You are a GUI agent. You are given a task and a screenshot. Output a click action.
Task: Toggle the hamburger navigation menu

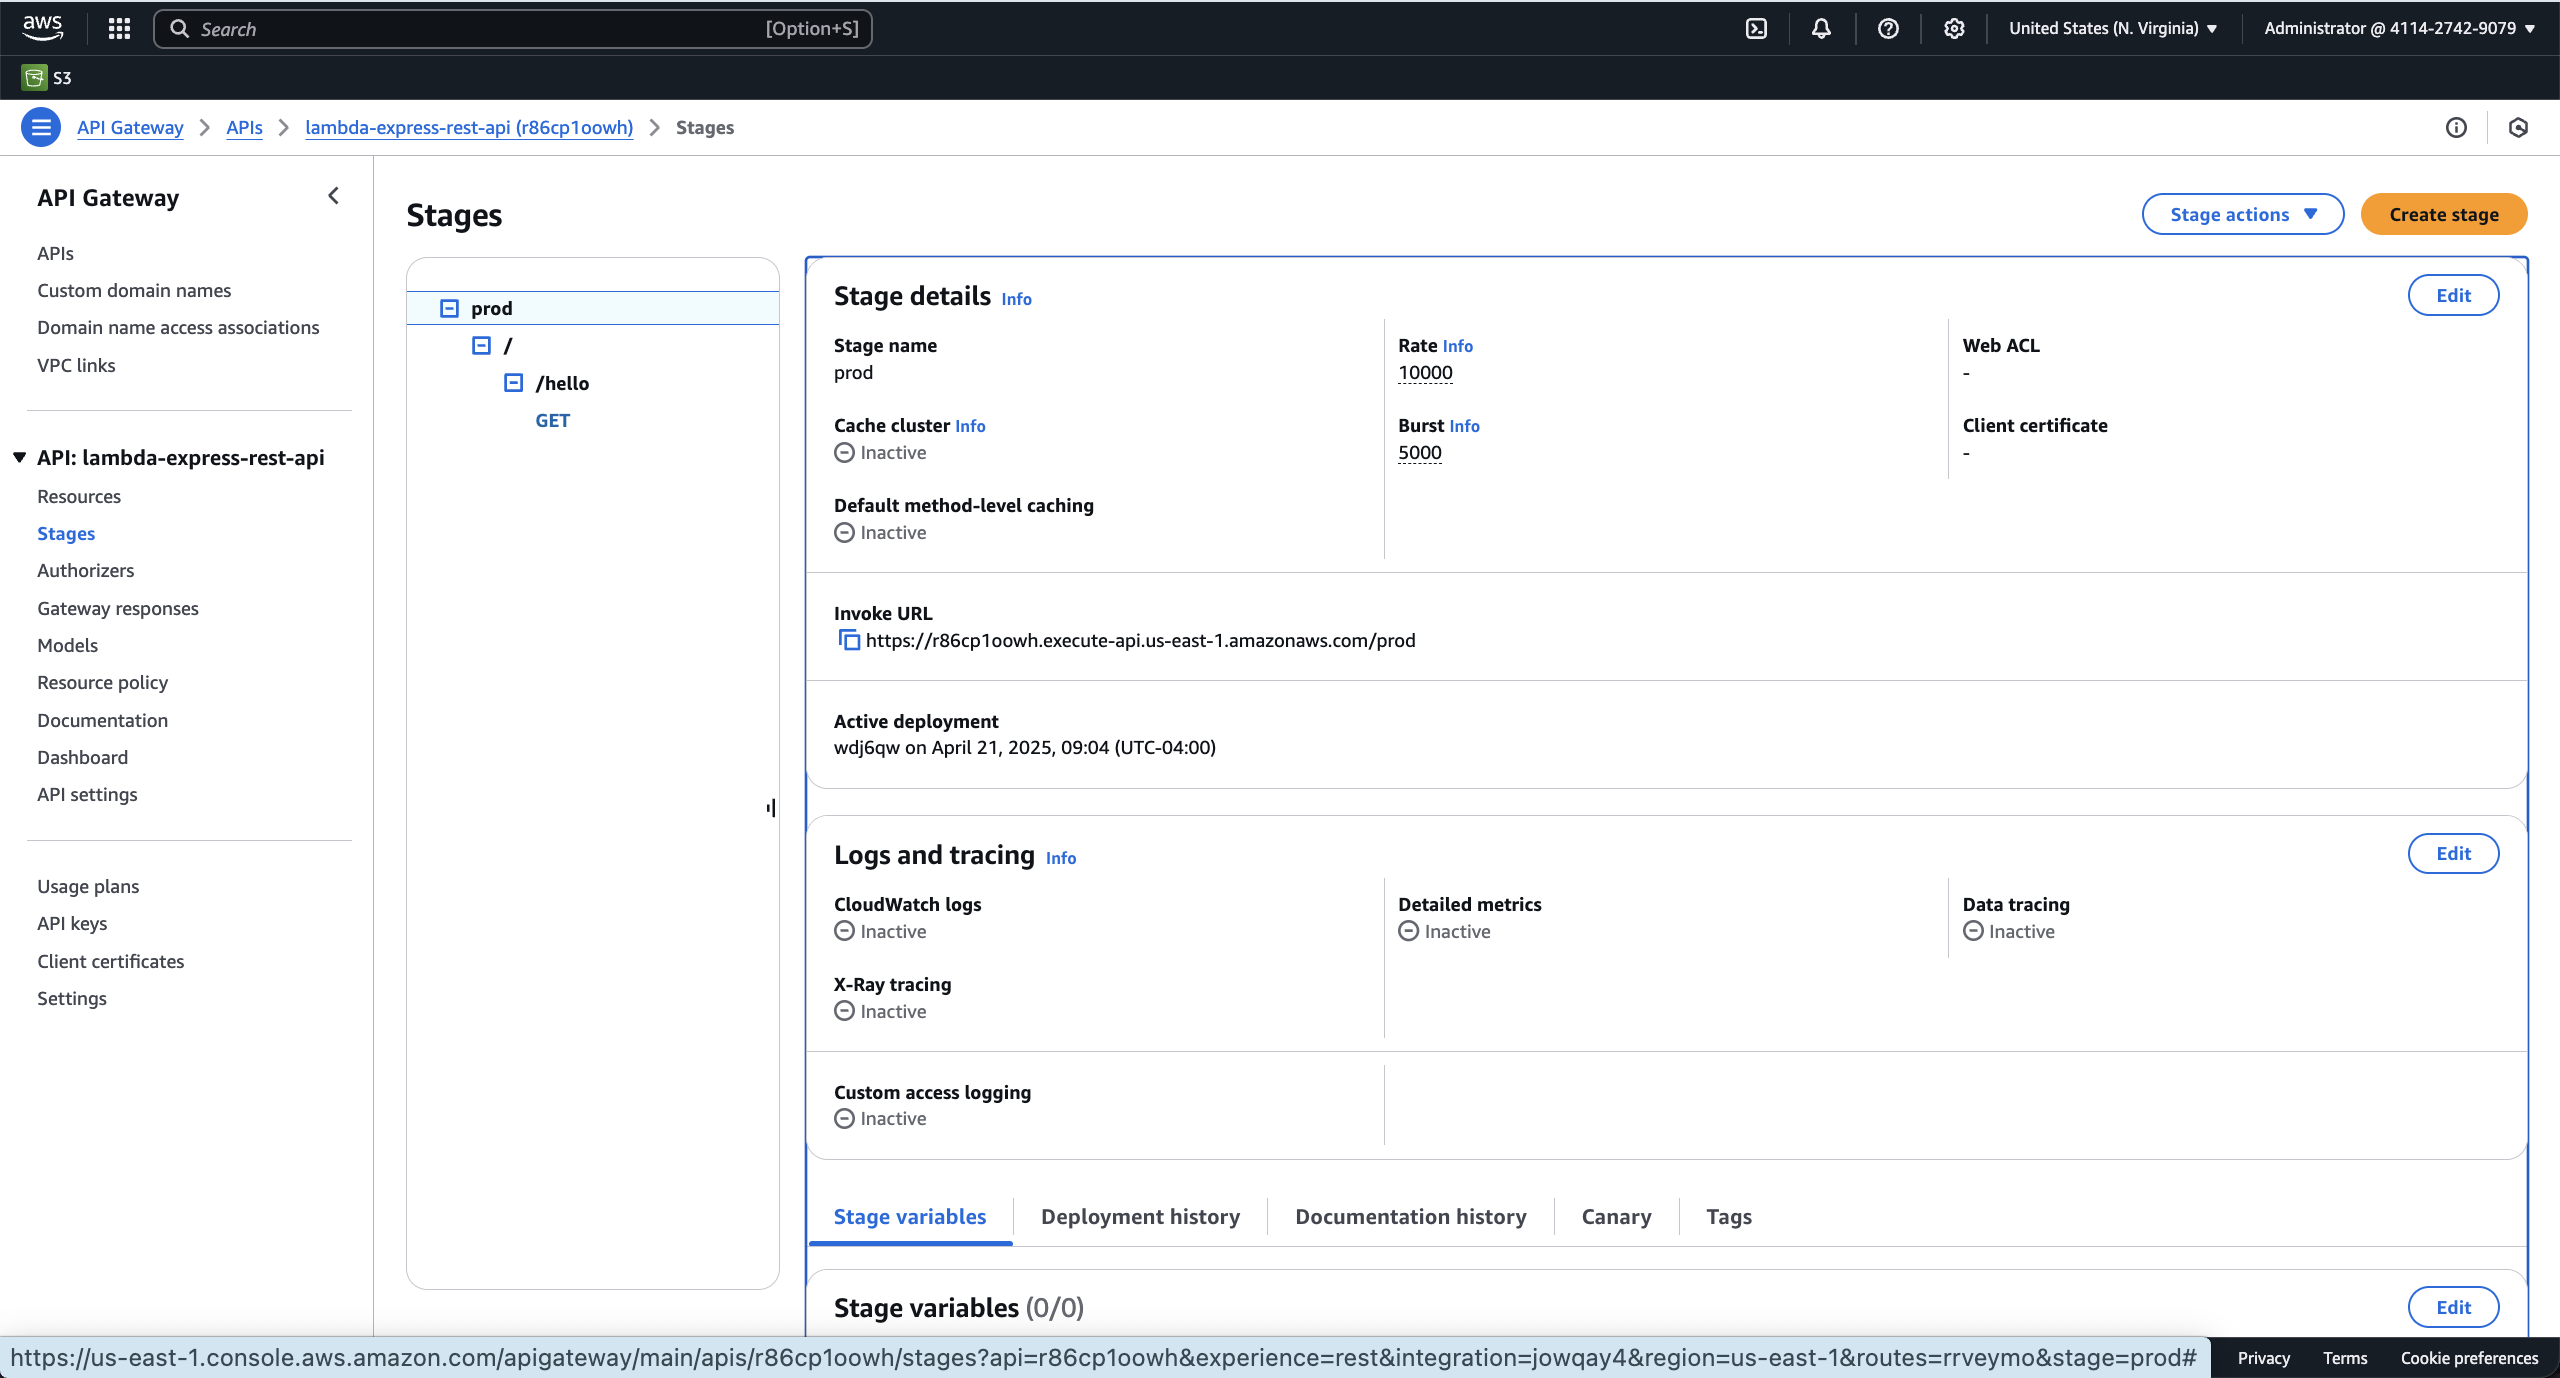(x=41, y=127)
